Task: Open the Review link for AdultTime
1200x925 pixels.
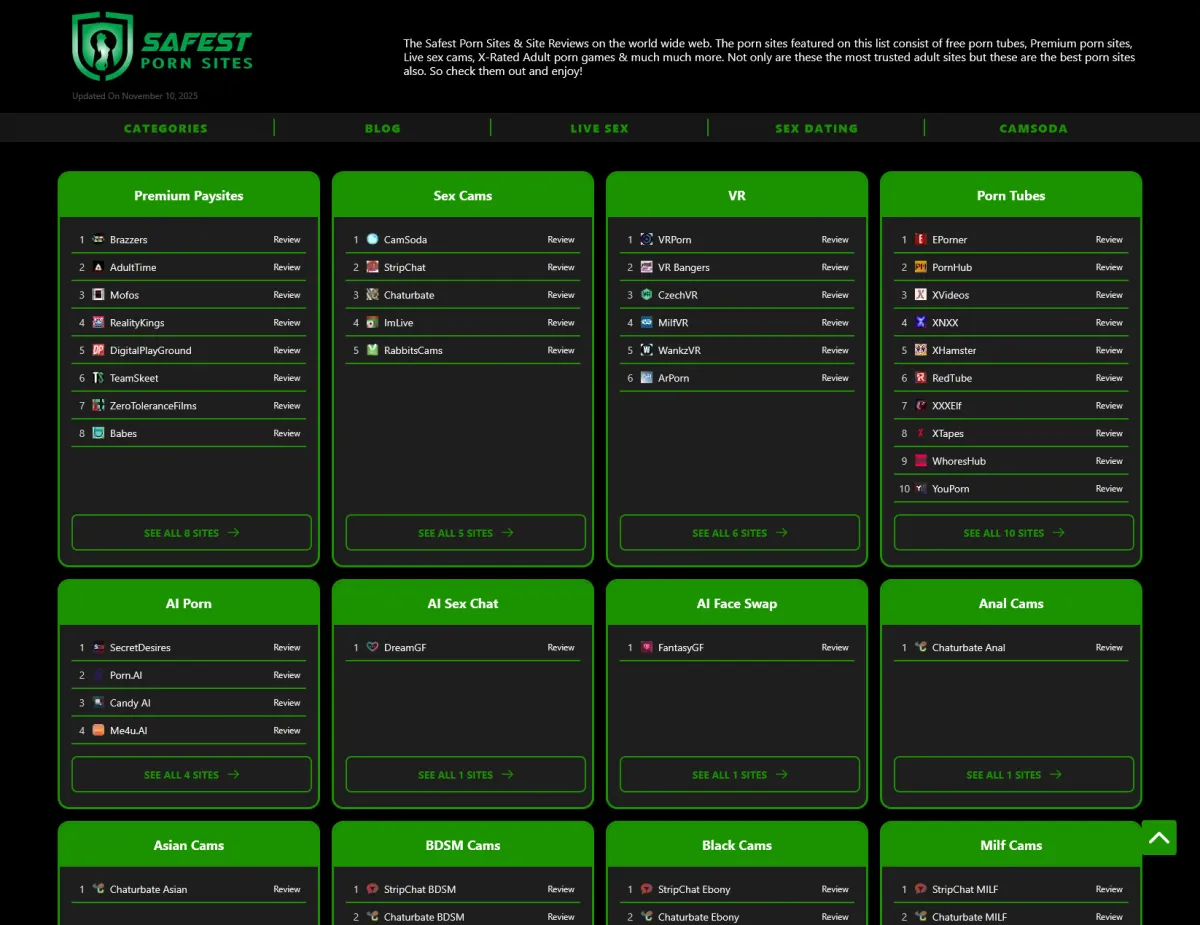Action: 287,268
